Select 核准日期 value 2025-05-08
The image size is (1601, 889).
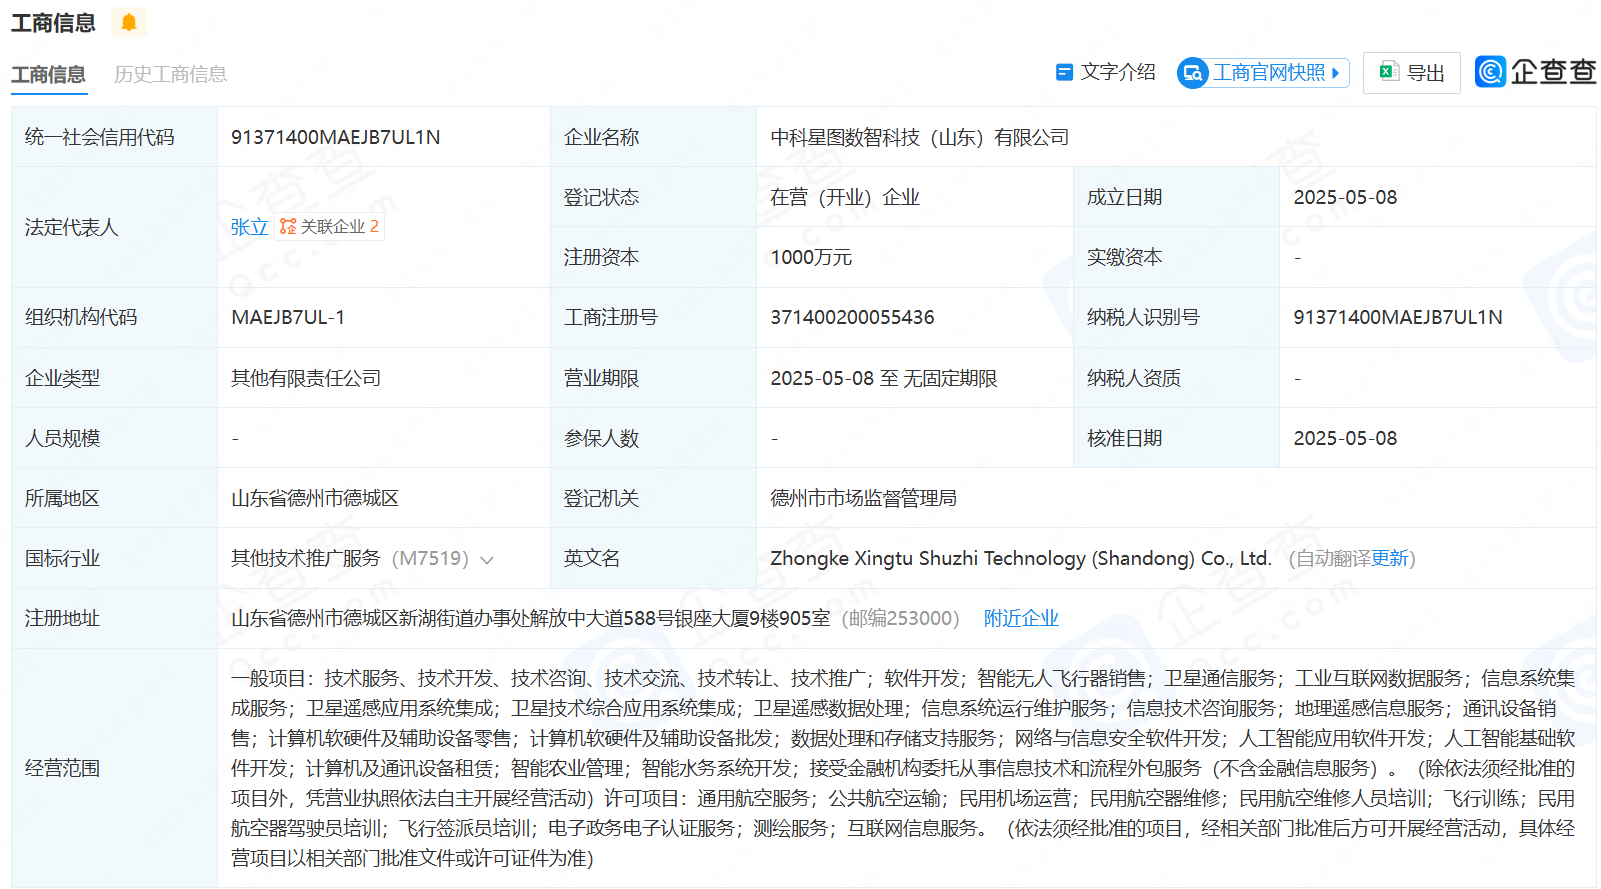click(x=1345, y=438)
